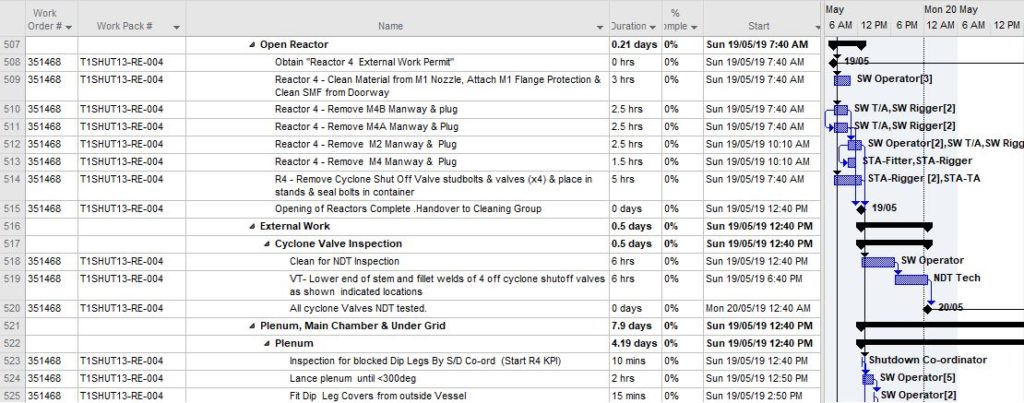Collapse the External Work summary group
This screenshot has height=403, width=1024.
pyautogui.click(x=252, y=226)
